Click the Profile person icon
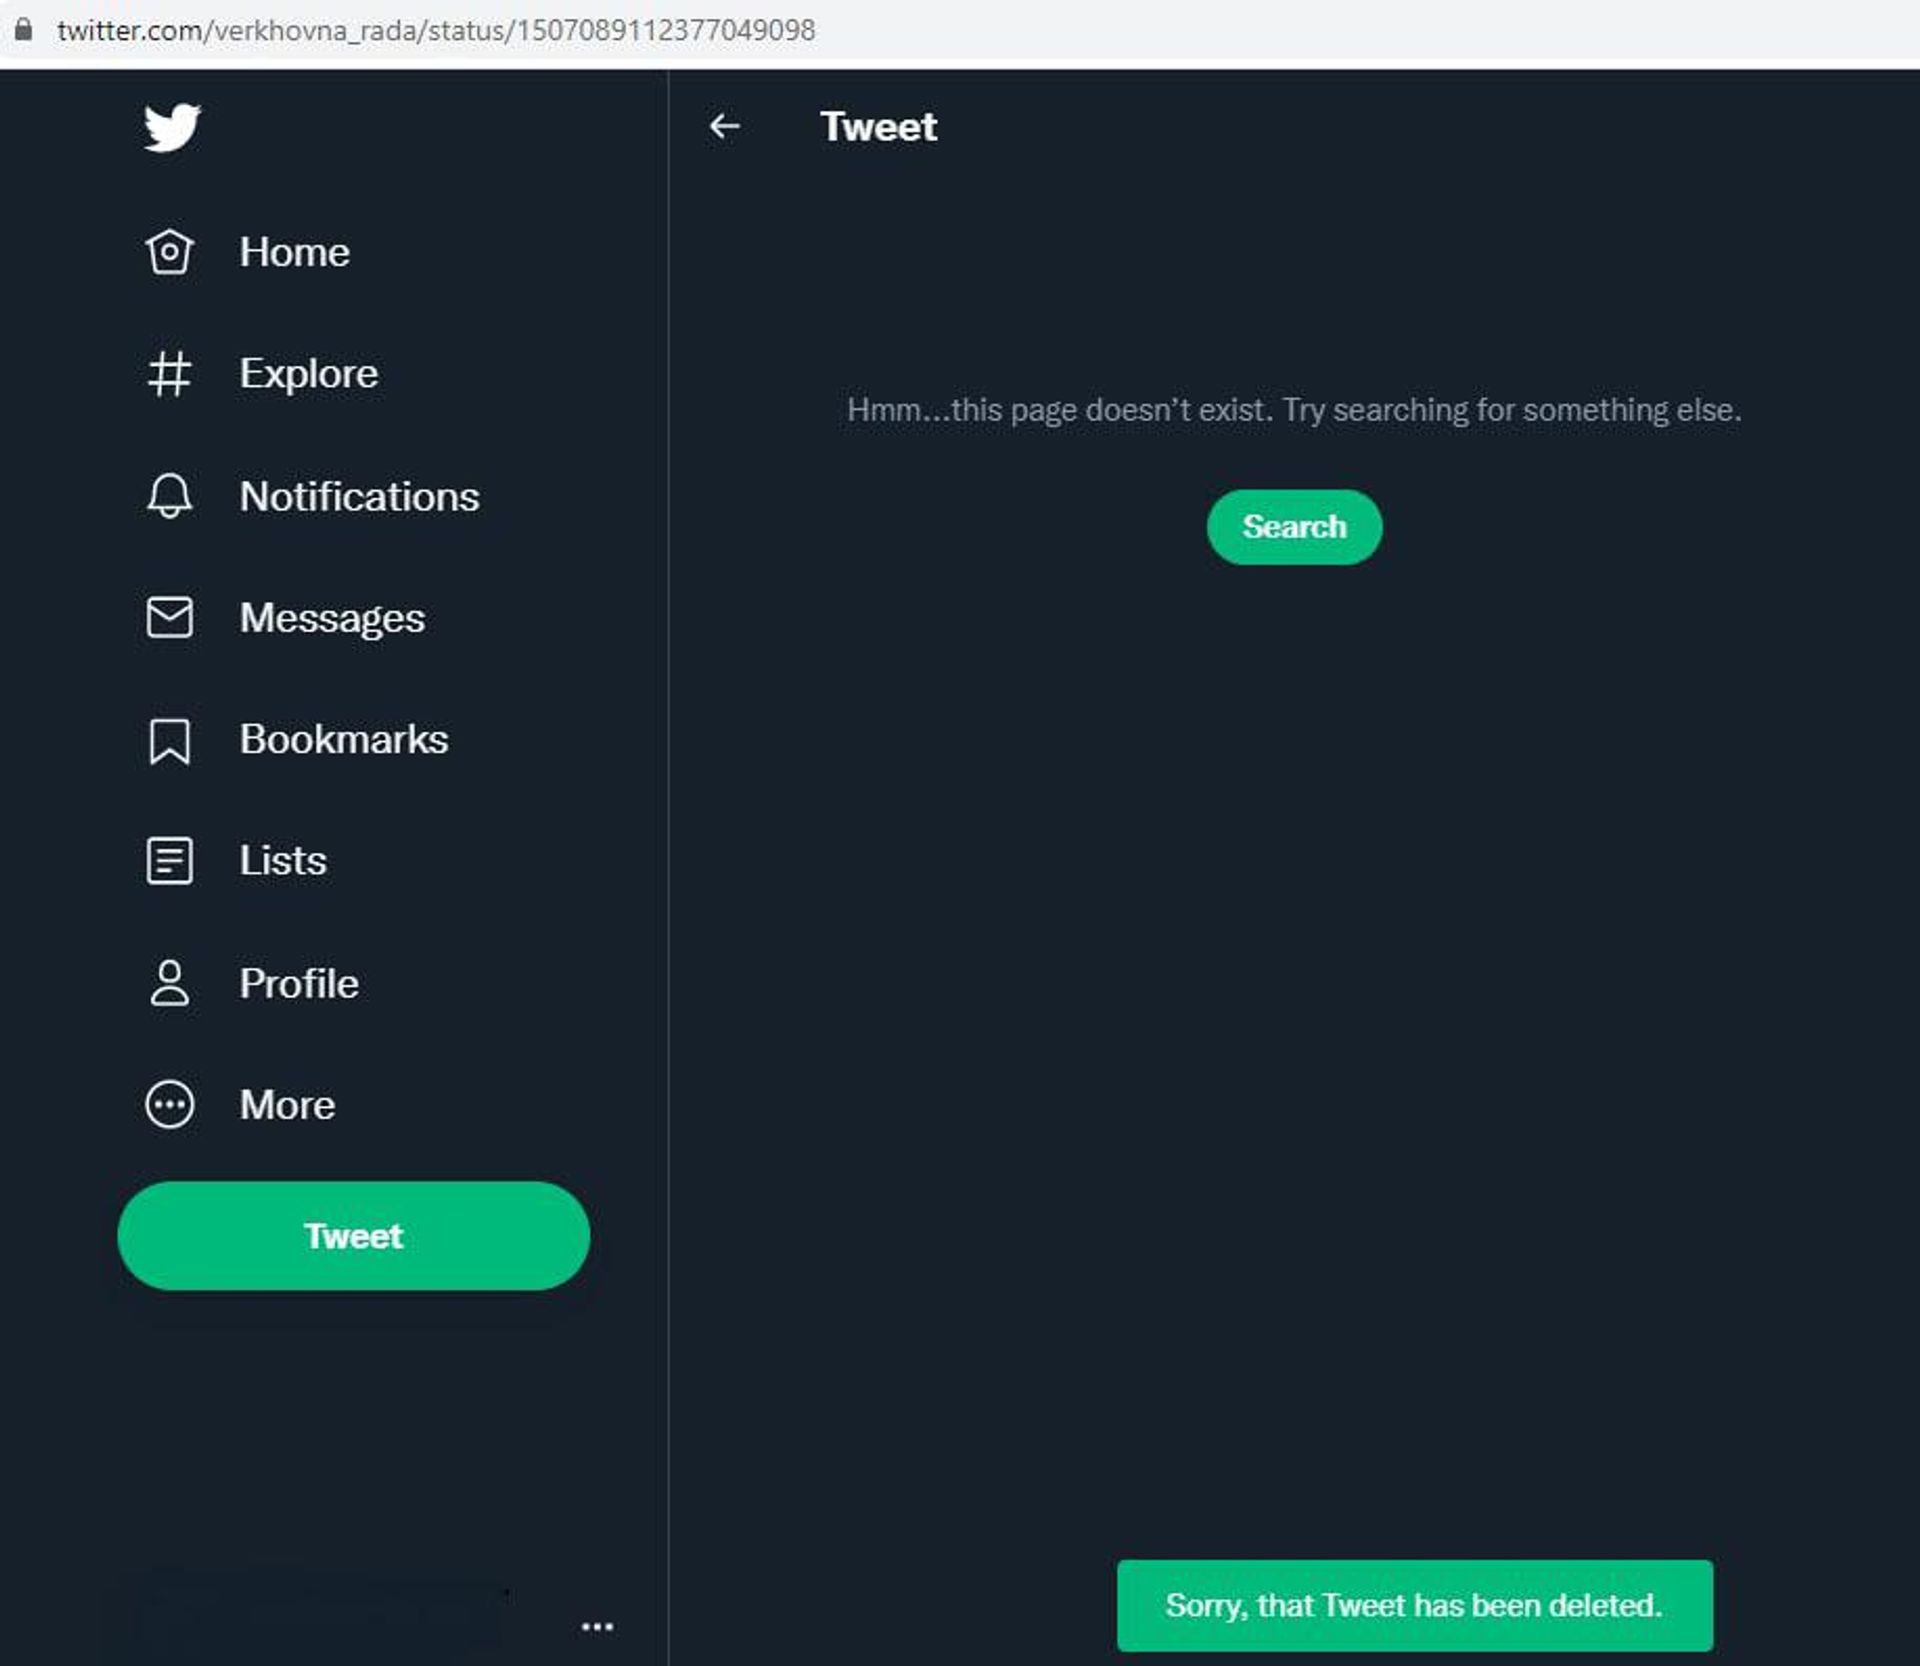The image size is (1920, 1666). click(169, 983)
